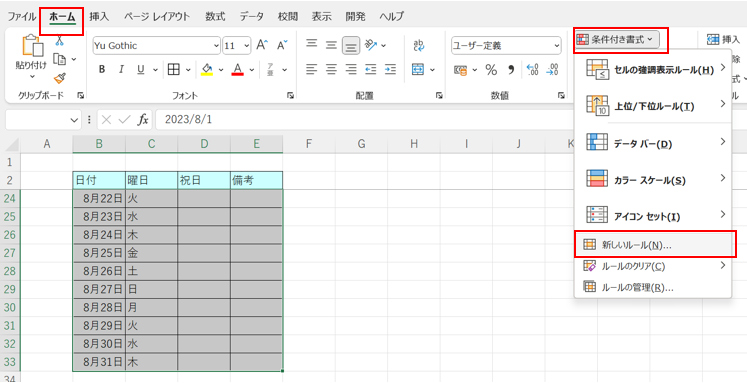This screenshot has width=747, height=383.
Task: Align text right in alignment group
Action: (351, 70)
